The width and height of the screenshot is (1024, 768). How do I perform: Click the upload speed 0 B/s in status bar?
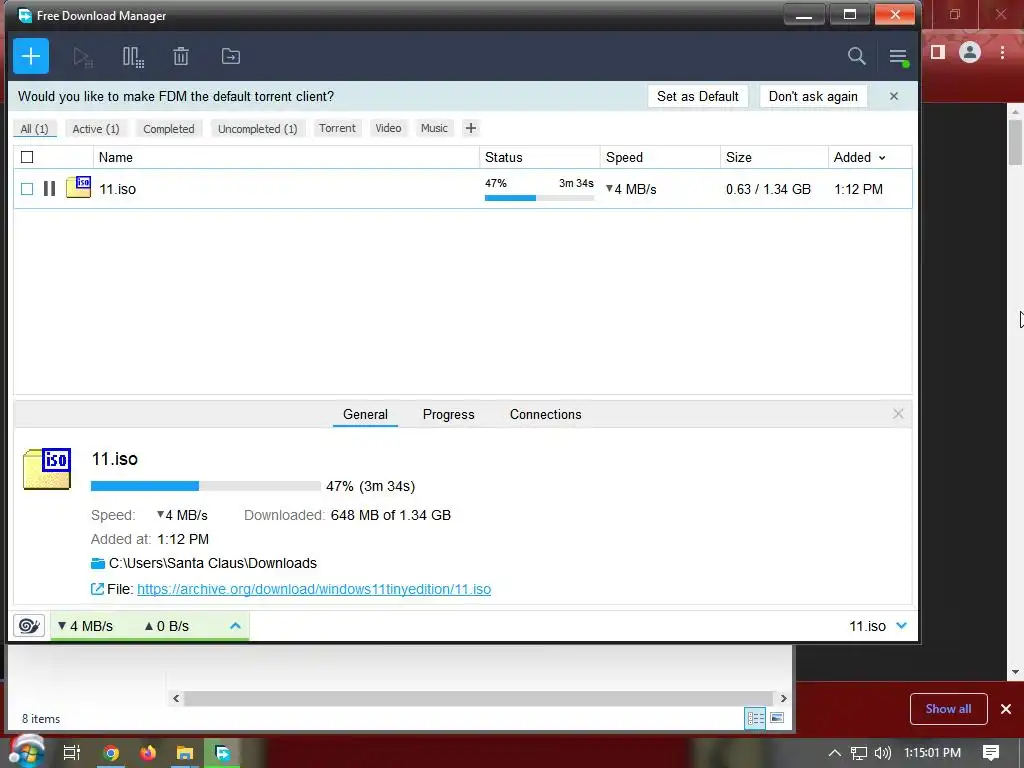167,626
